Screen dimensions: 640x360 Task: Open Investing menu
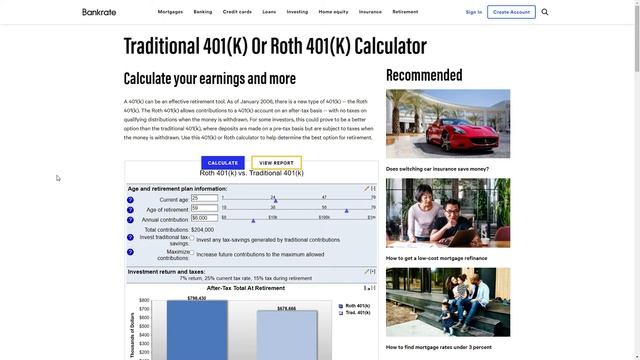pos(297,12)
